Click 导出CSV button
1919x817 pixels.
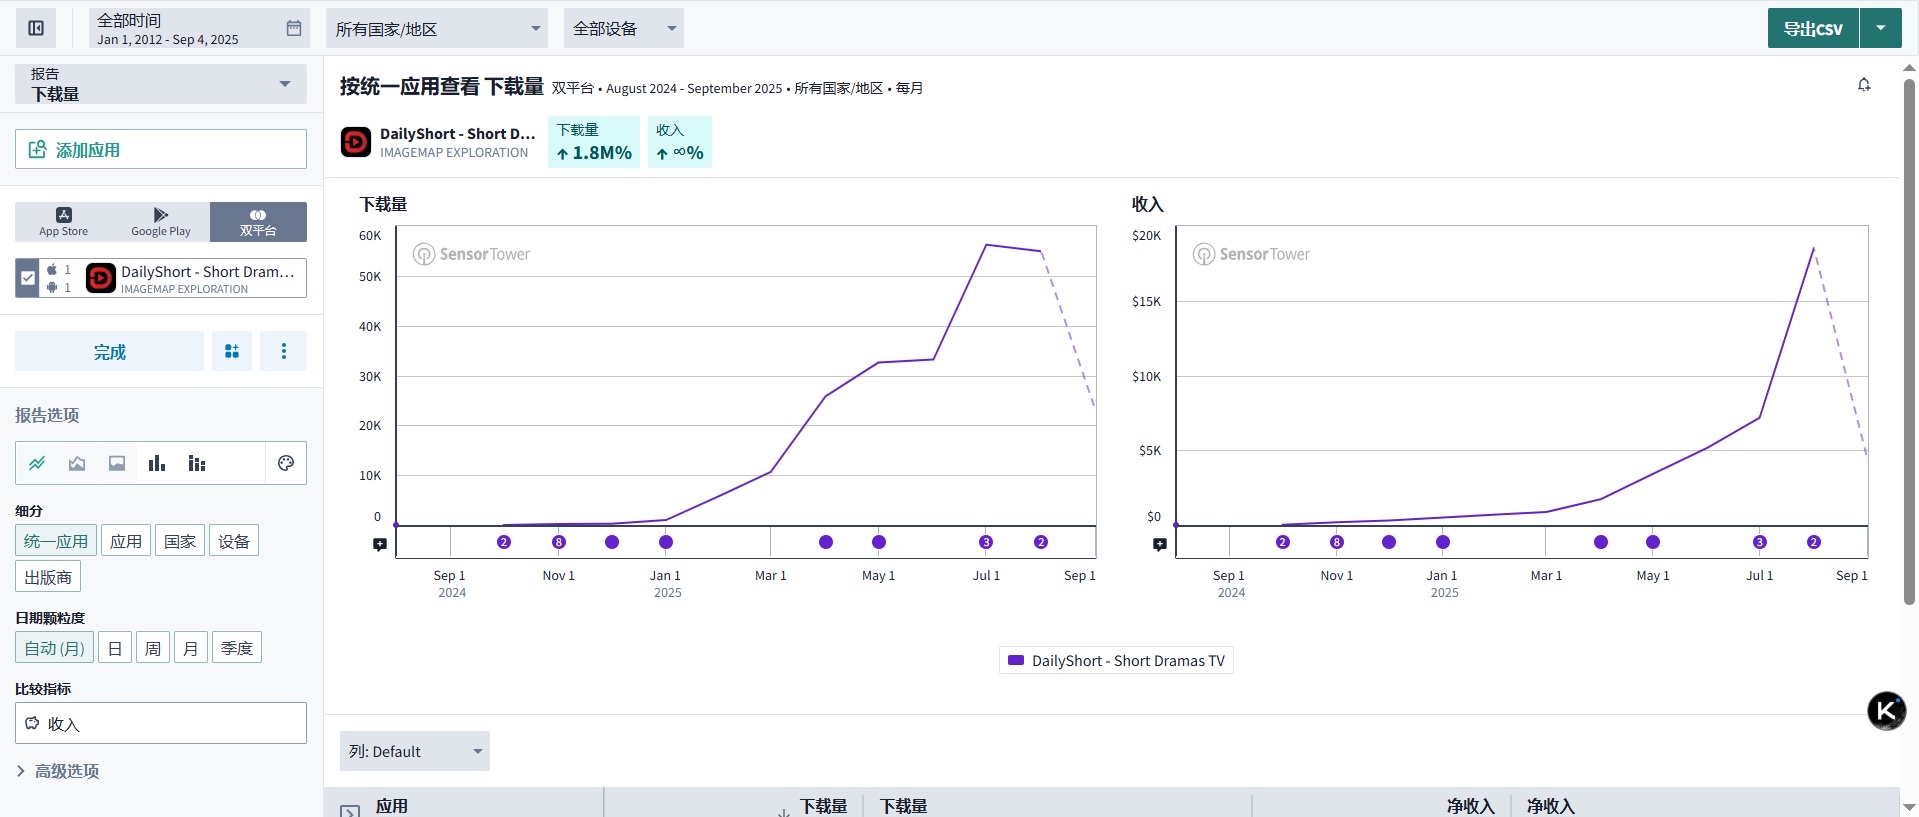click(x=1813, y=28)
